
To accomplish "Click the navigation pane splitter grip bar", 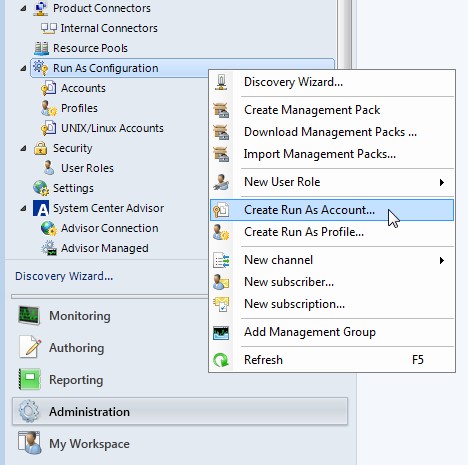I will [109, 296].
